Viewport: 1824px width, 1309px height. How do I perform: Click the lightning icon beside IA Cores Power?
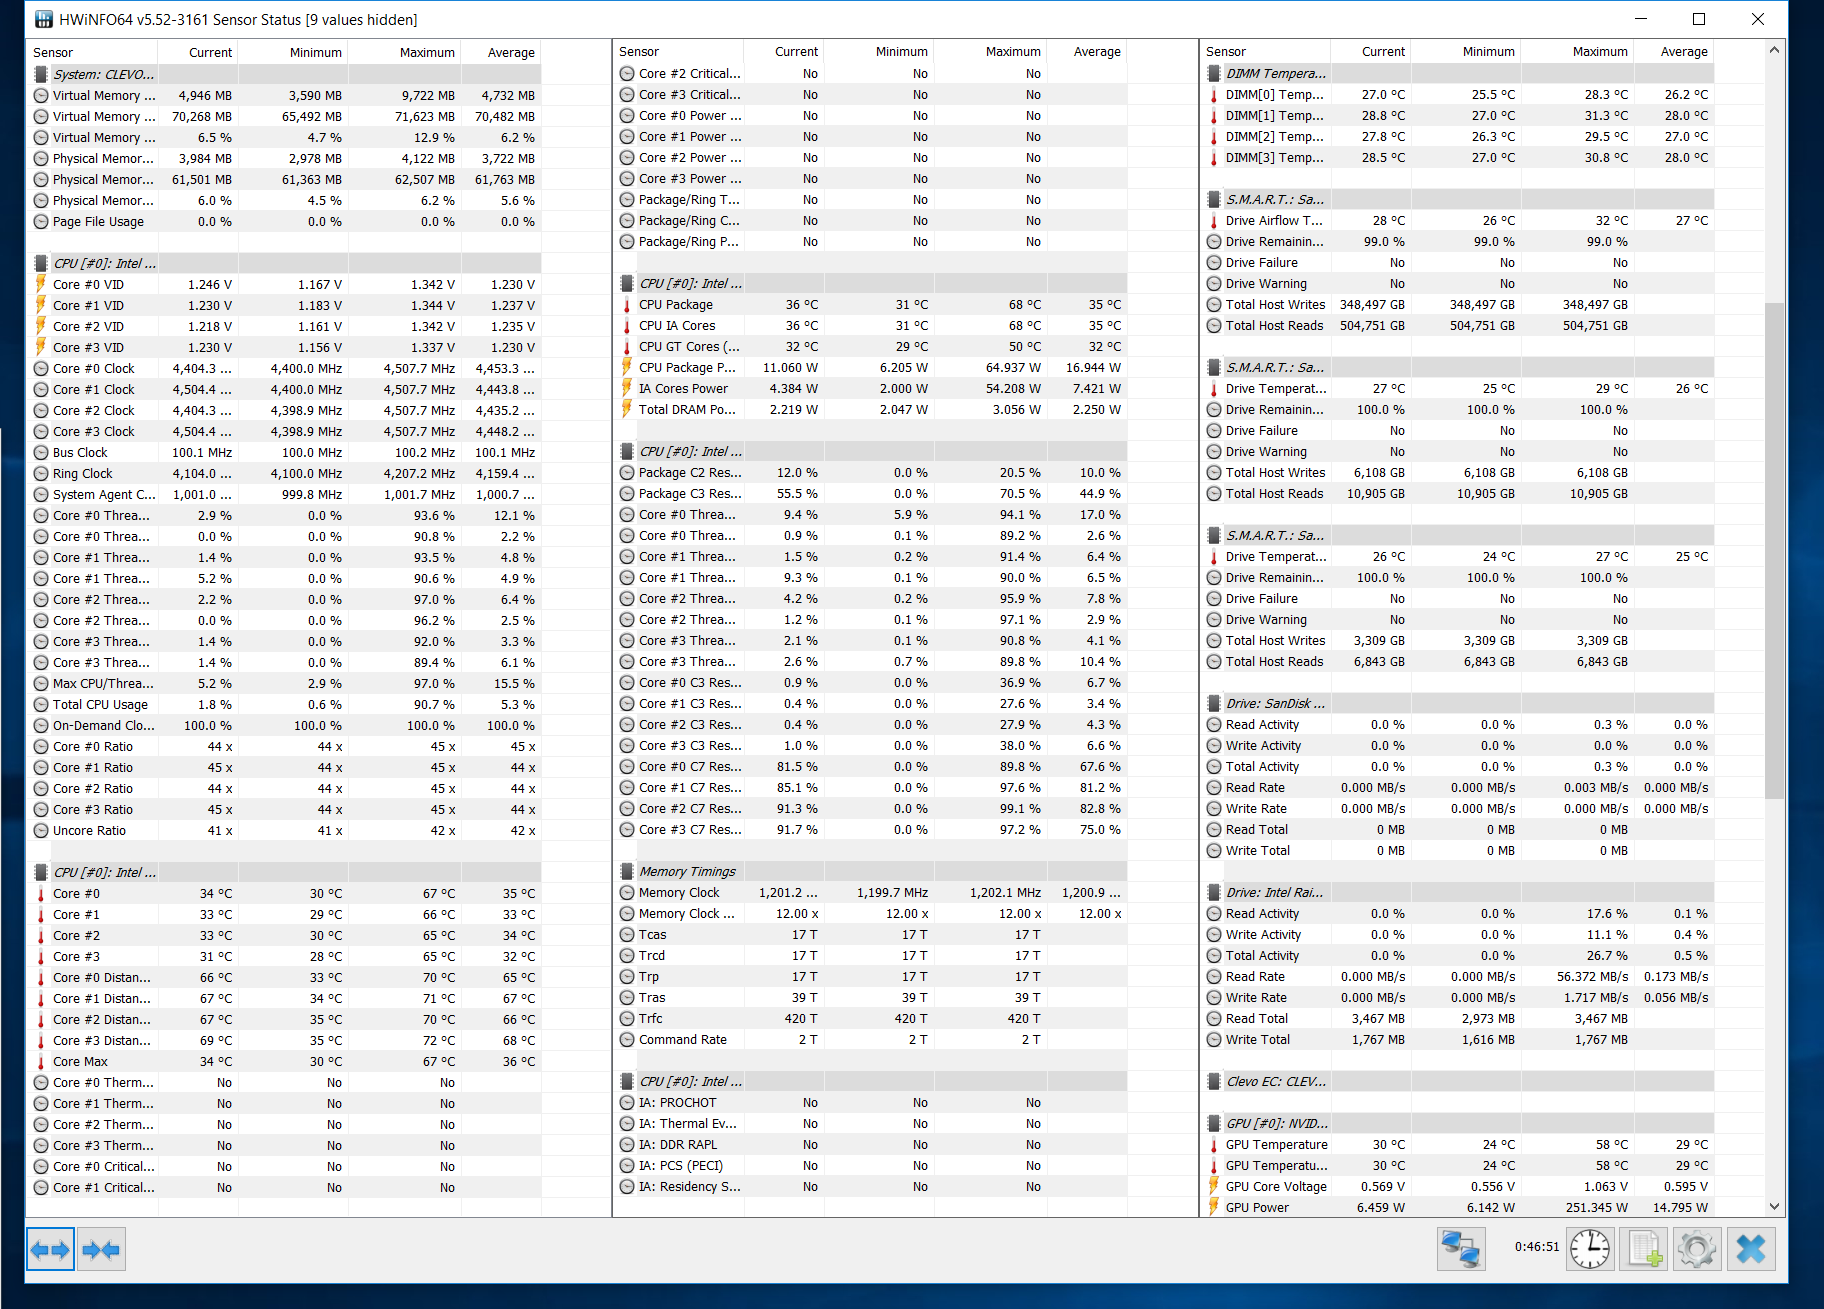[x=627, y=388]
